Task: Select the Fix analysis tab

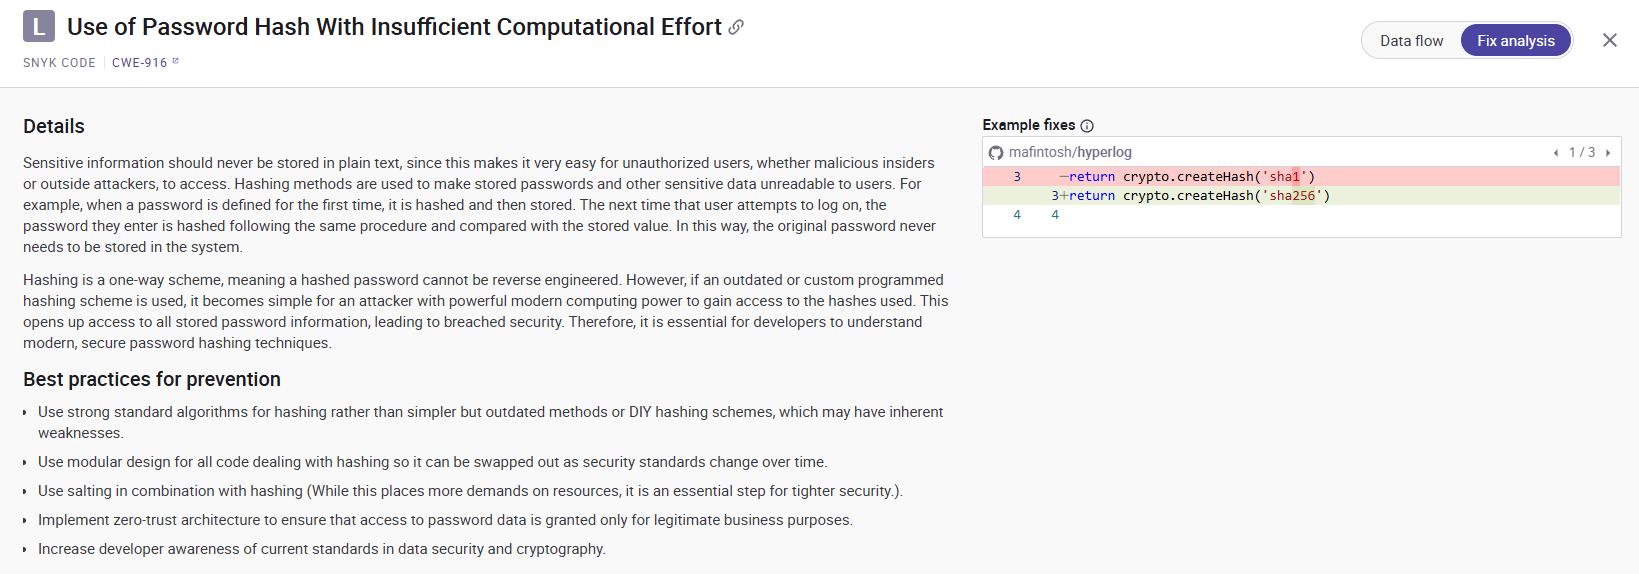Action: (x=1516, y=41)
